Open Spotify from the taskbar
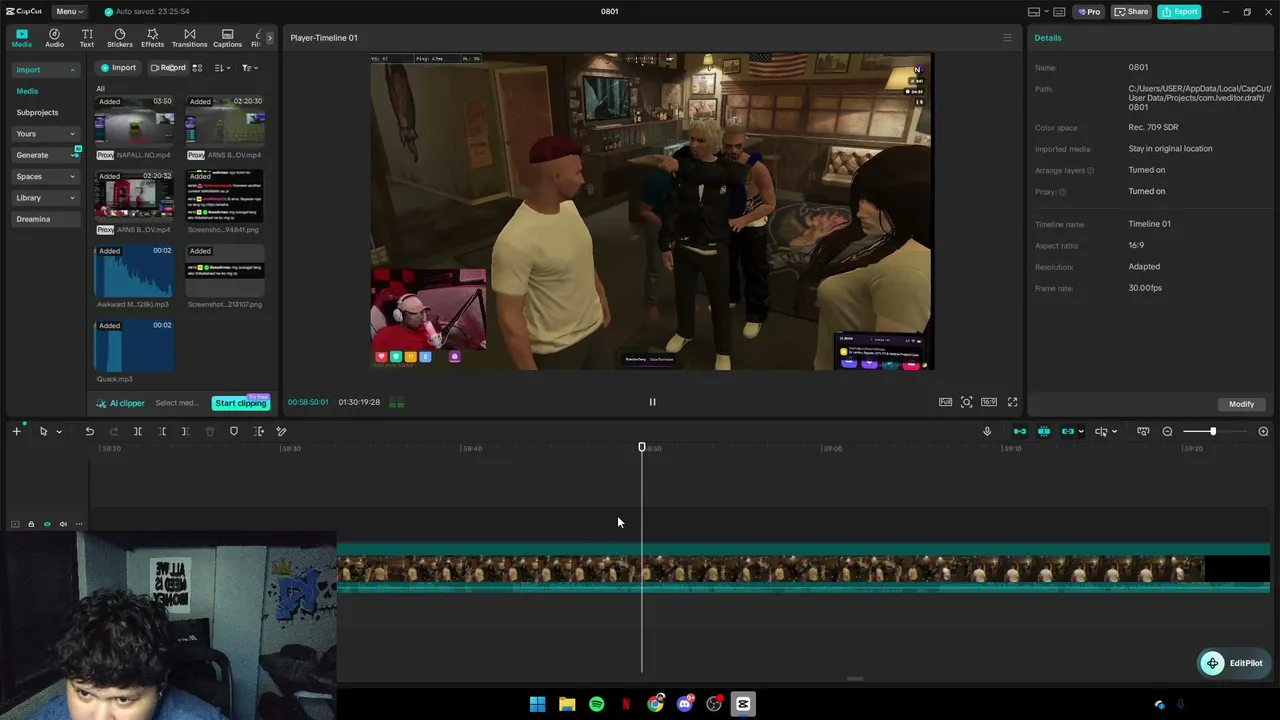 point(596,704)
